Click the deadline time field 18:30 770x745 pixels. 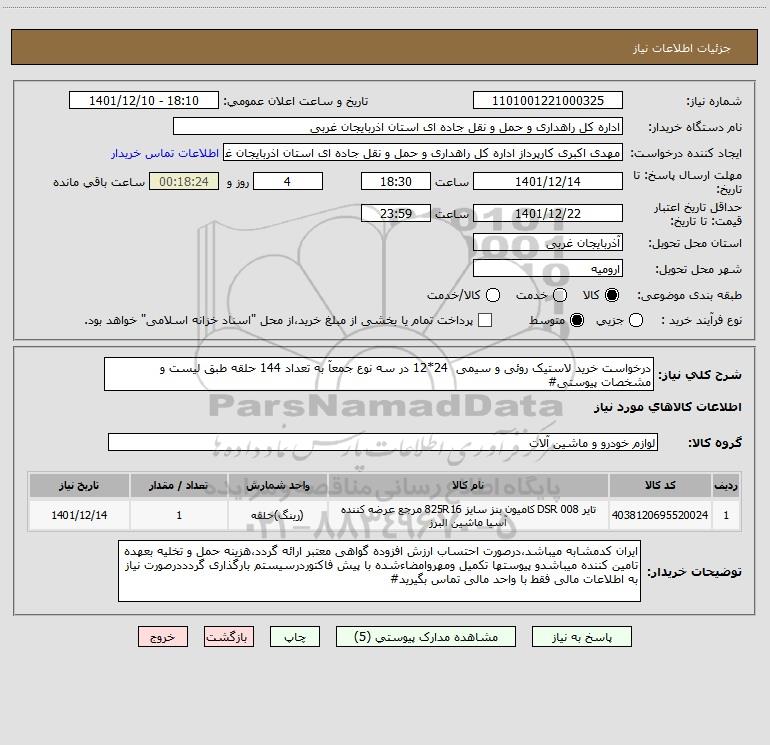[x=396, y=182]
